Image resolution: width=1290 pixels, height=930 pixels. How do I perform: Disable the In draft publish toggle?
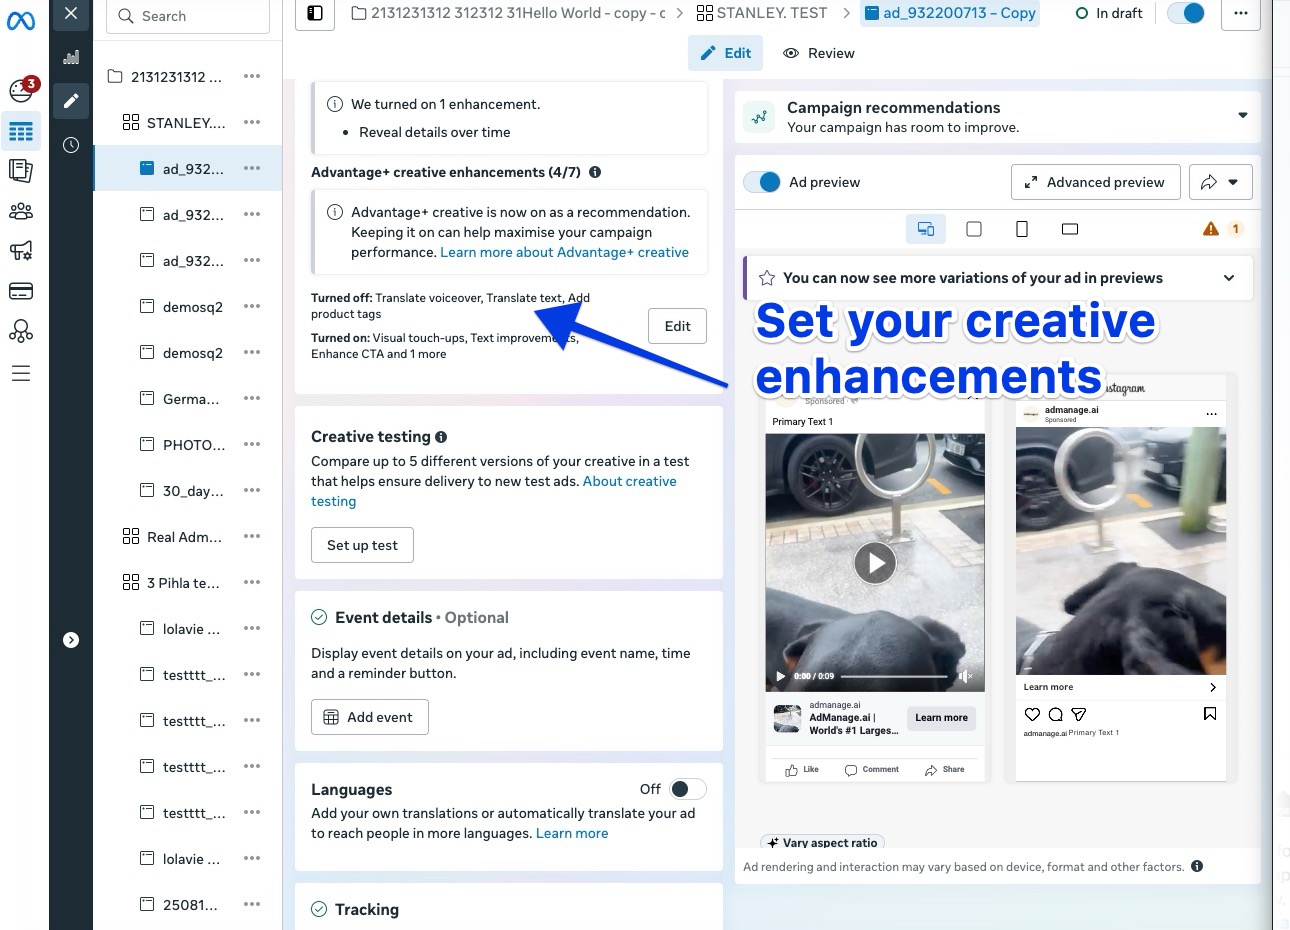click(1186, 13)
